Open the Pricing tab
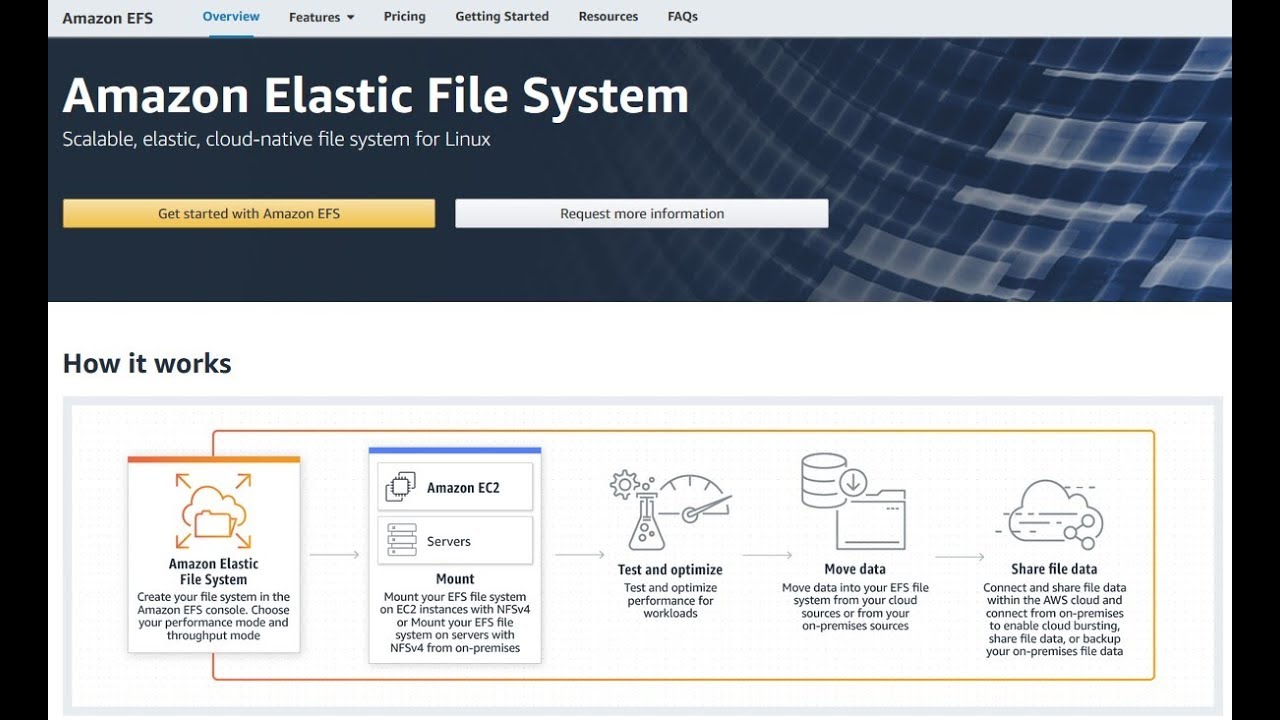The height and width of the screenshot is (720, 1280). pyautogui.click(x=404, y=16)
